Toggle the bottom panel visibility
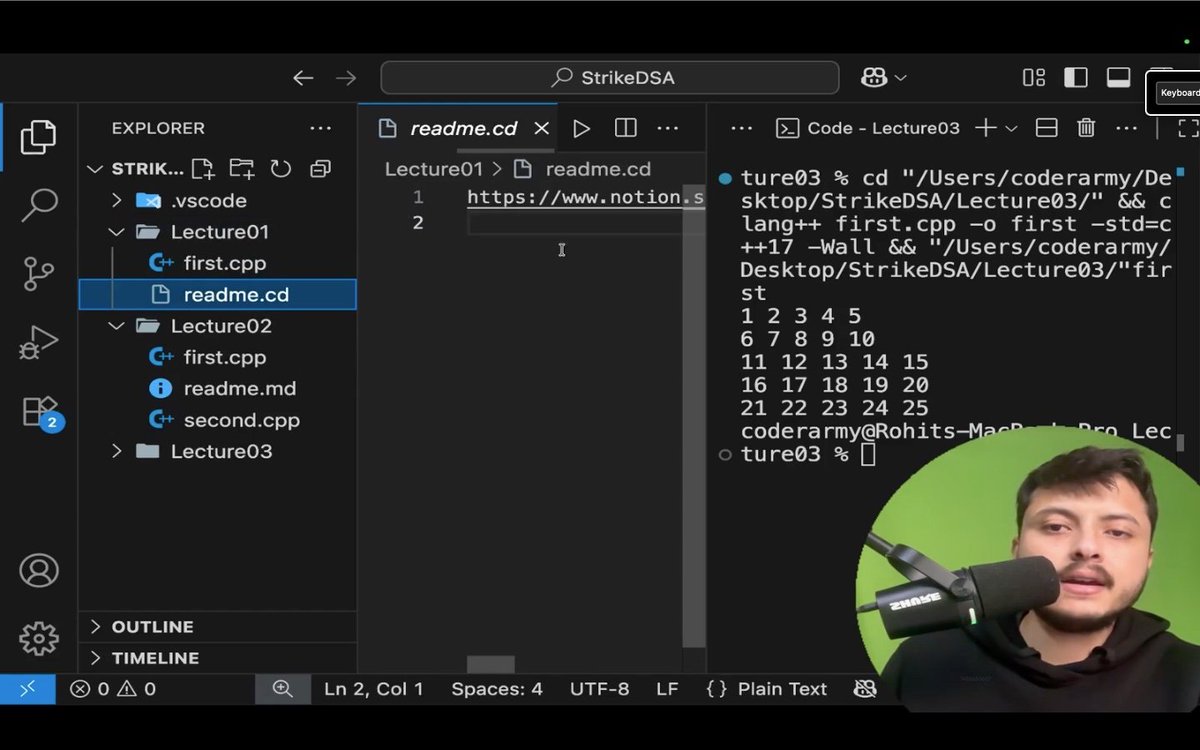Viewport: 1200px width, 750px height. (x=1118, y=77)
